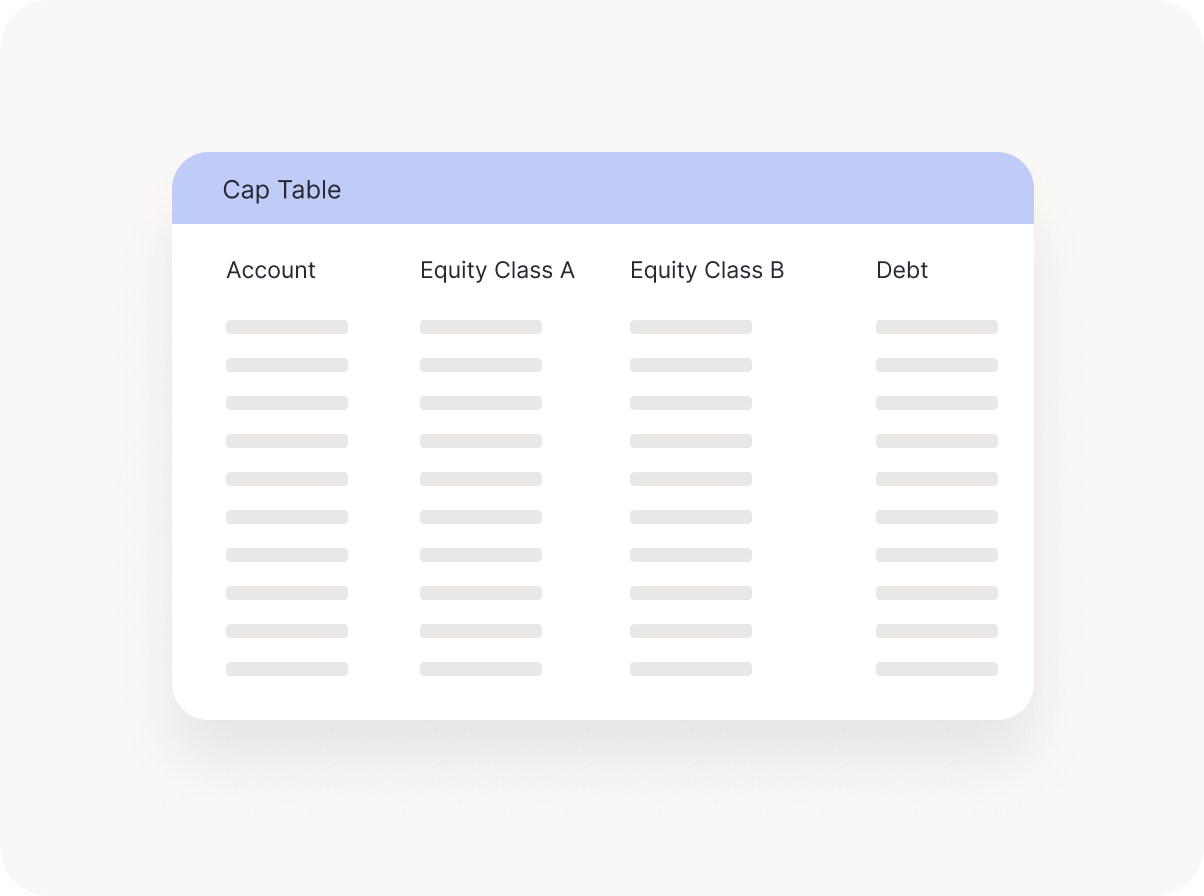Click the second cell under Debt
This screenshot has height=896, width=1204.
[x=937, y=365]
